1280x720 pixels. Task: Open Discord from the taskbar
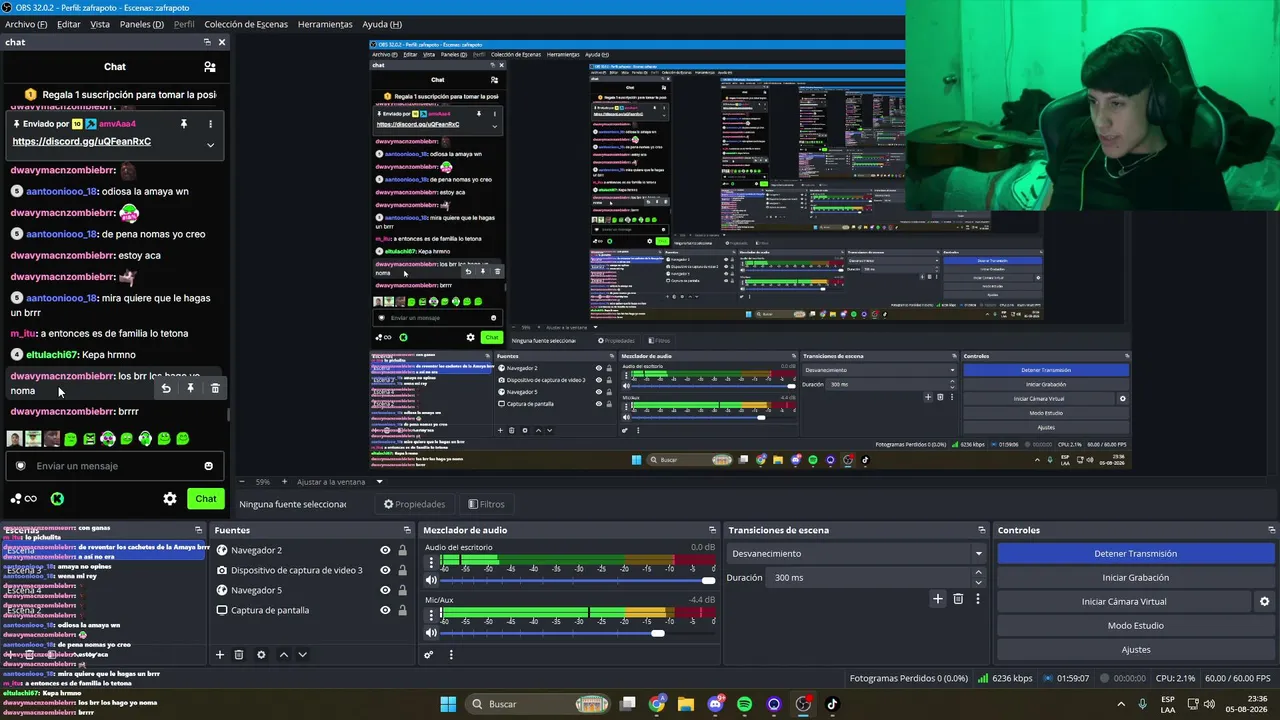(x=715, y=704)
